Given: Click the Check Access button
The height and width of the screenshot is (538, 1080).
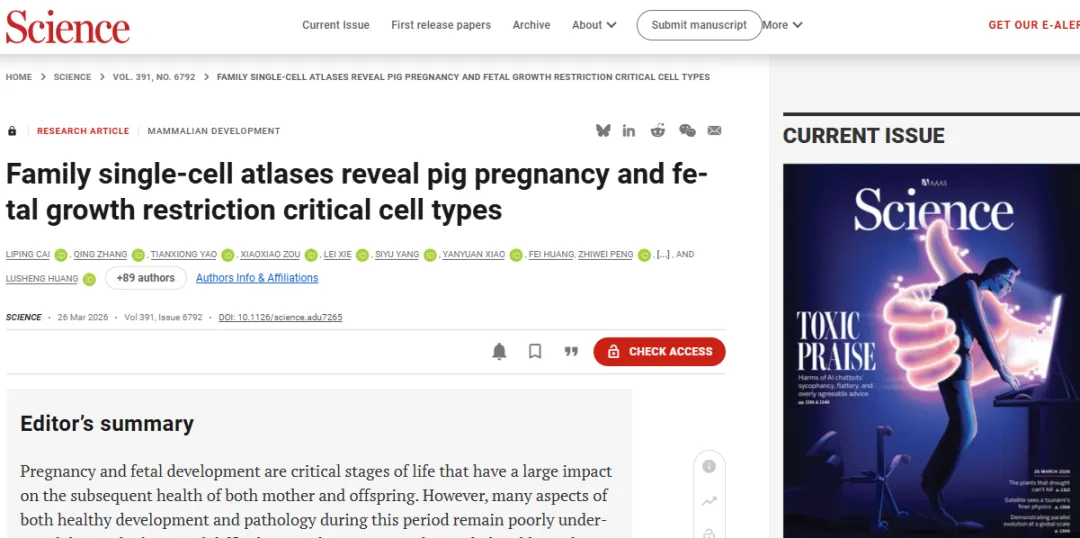Looking at the screenshot, I should coord(659,351).
